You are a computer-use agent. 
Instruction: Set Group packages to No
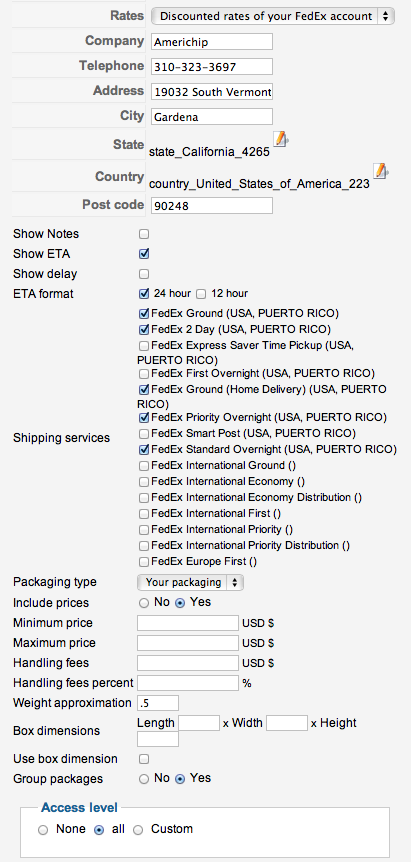144,779
